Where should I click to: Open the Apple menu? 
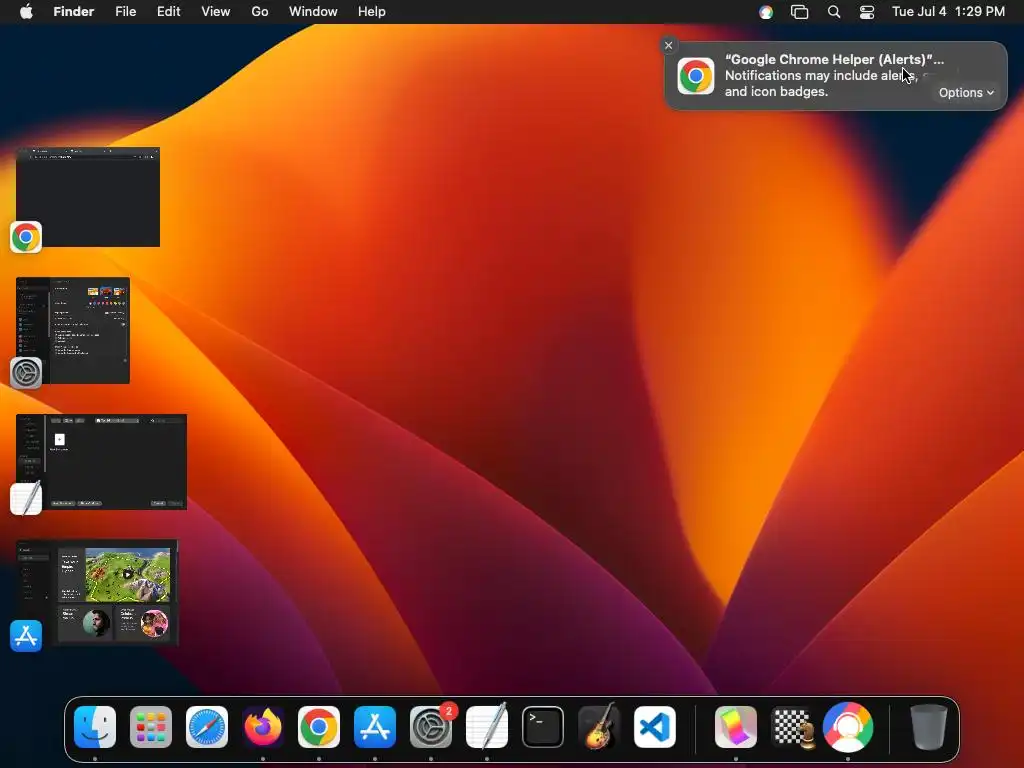pos(26,12)
